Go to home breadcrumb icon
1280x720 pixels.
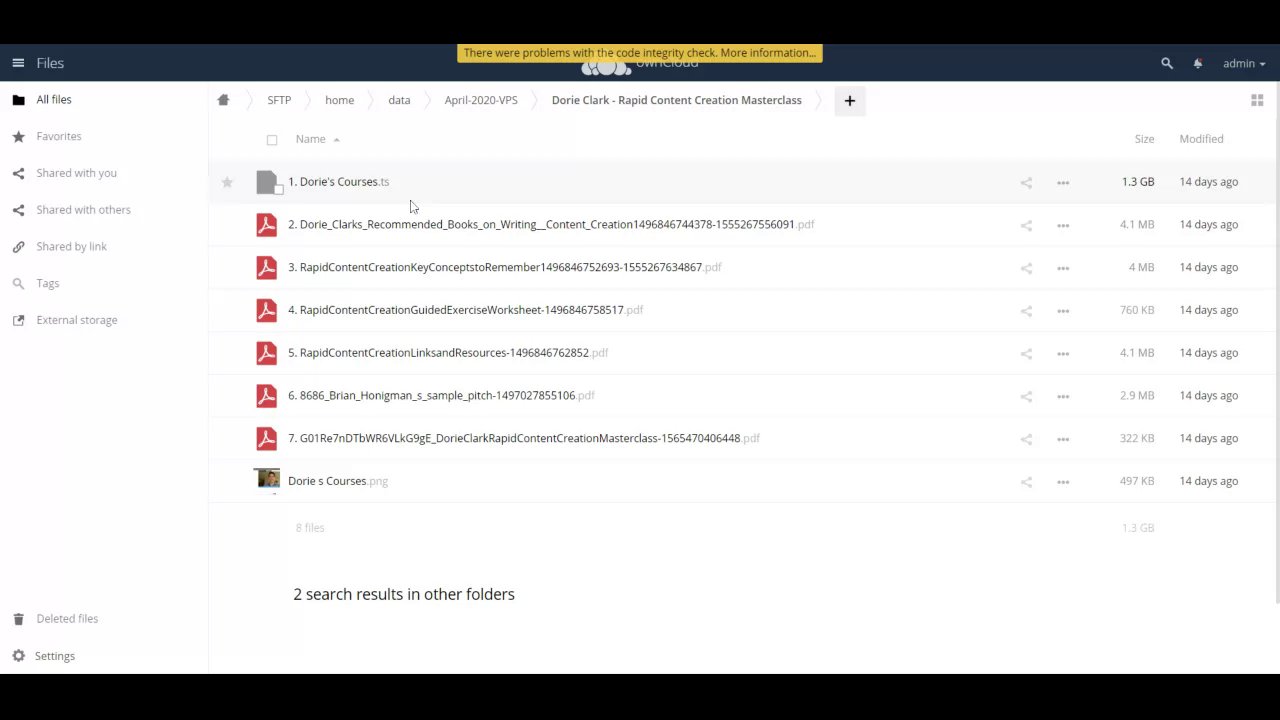[x=223, y=100]
